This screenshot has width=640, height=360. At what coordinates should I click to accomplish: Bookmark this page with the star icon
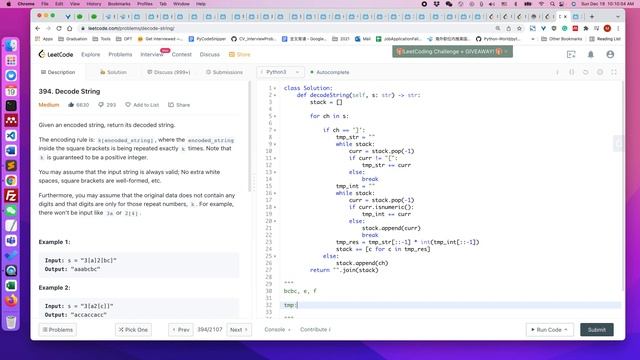519,29
